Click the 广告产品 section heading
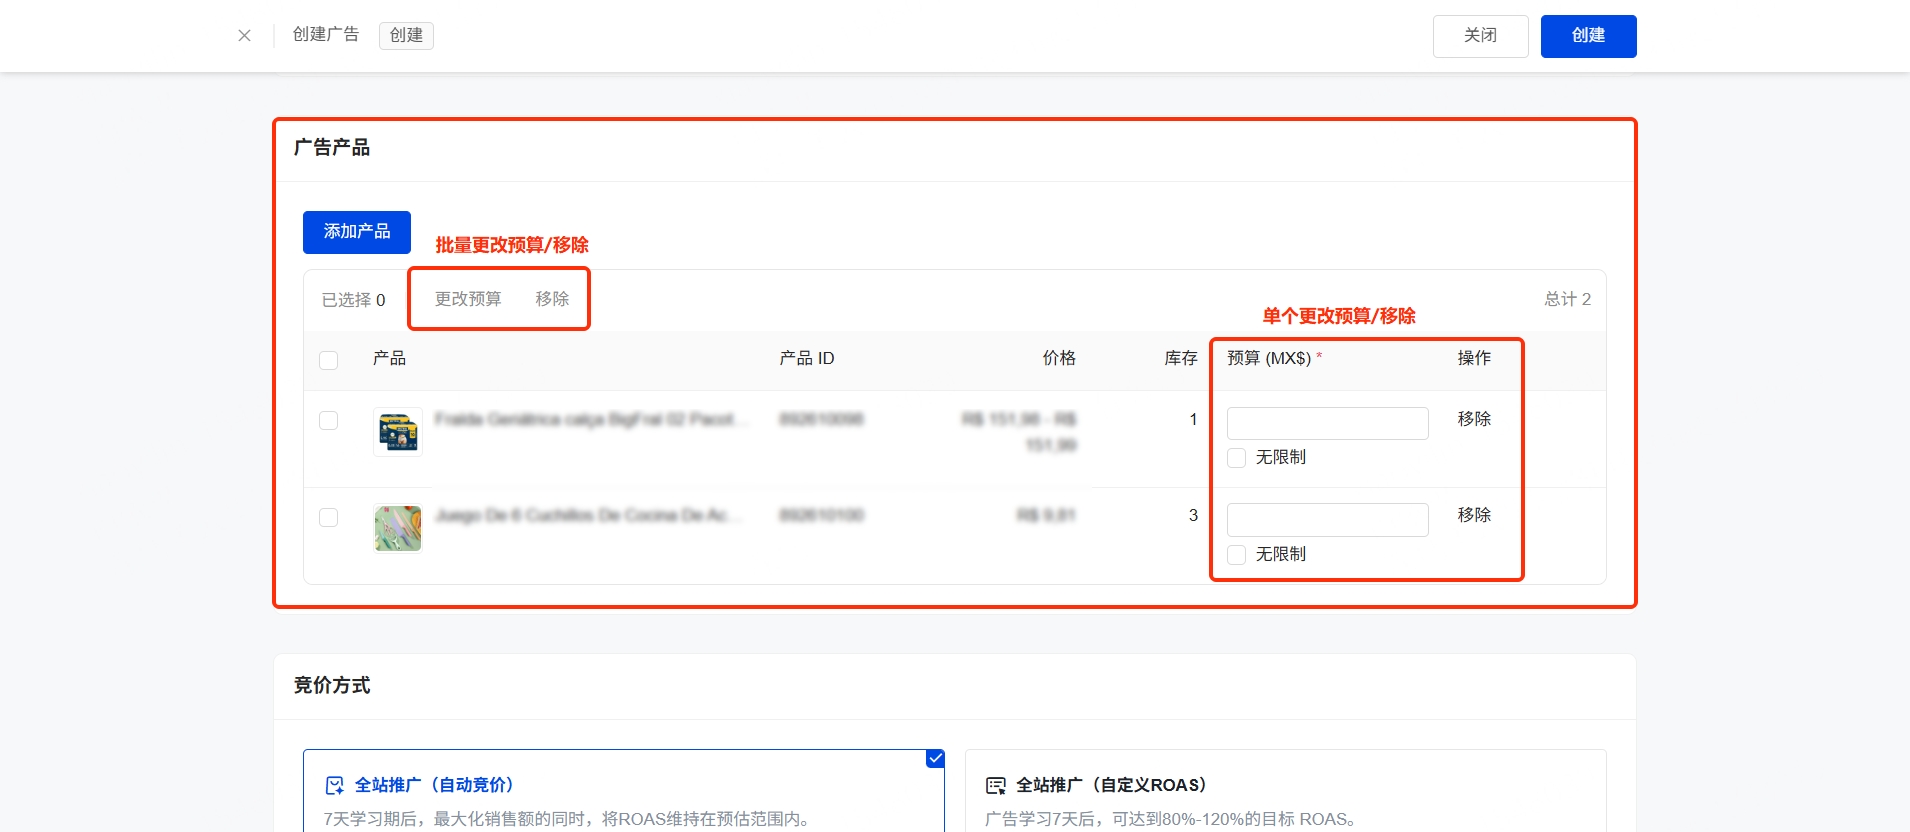Image resolution: width=1910 pixels, height=832 pixels. [x=332, y=148]
